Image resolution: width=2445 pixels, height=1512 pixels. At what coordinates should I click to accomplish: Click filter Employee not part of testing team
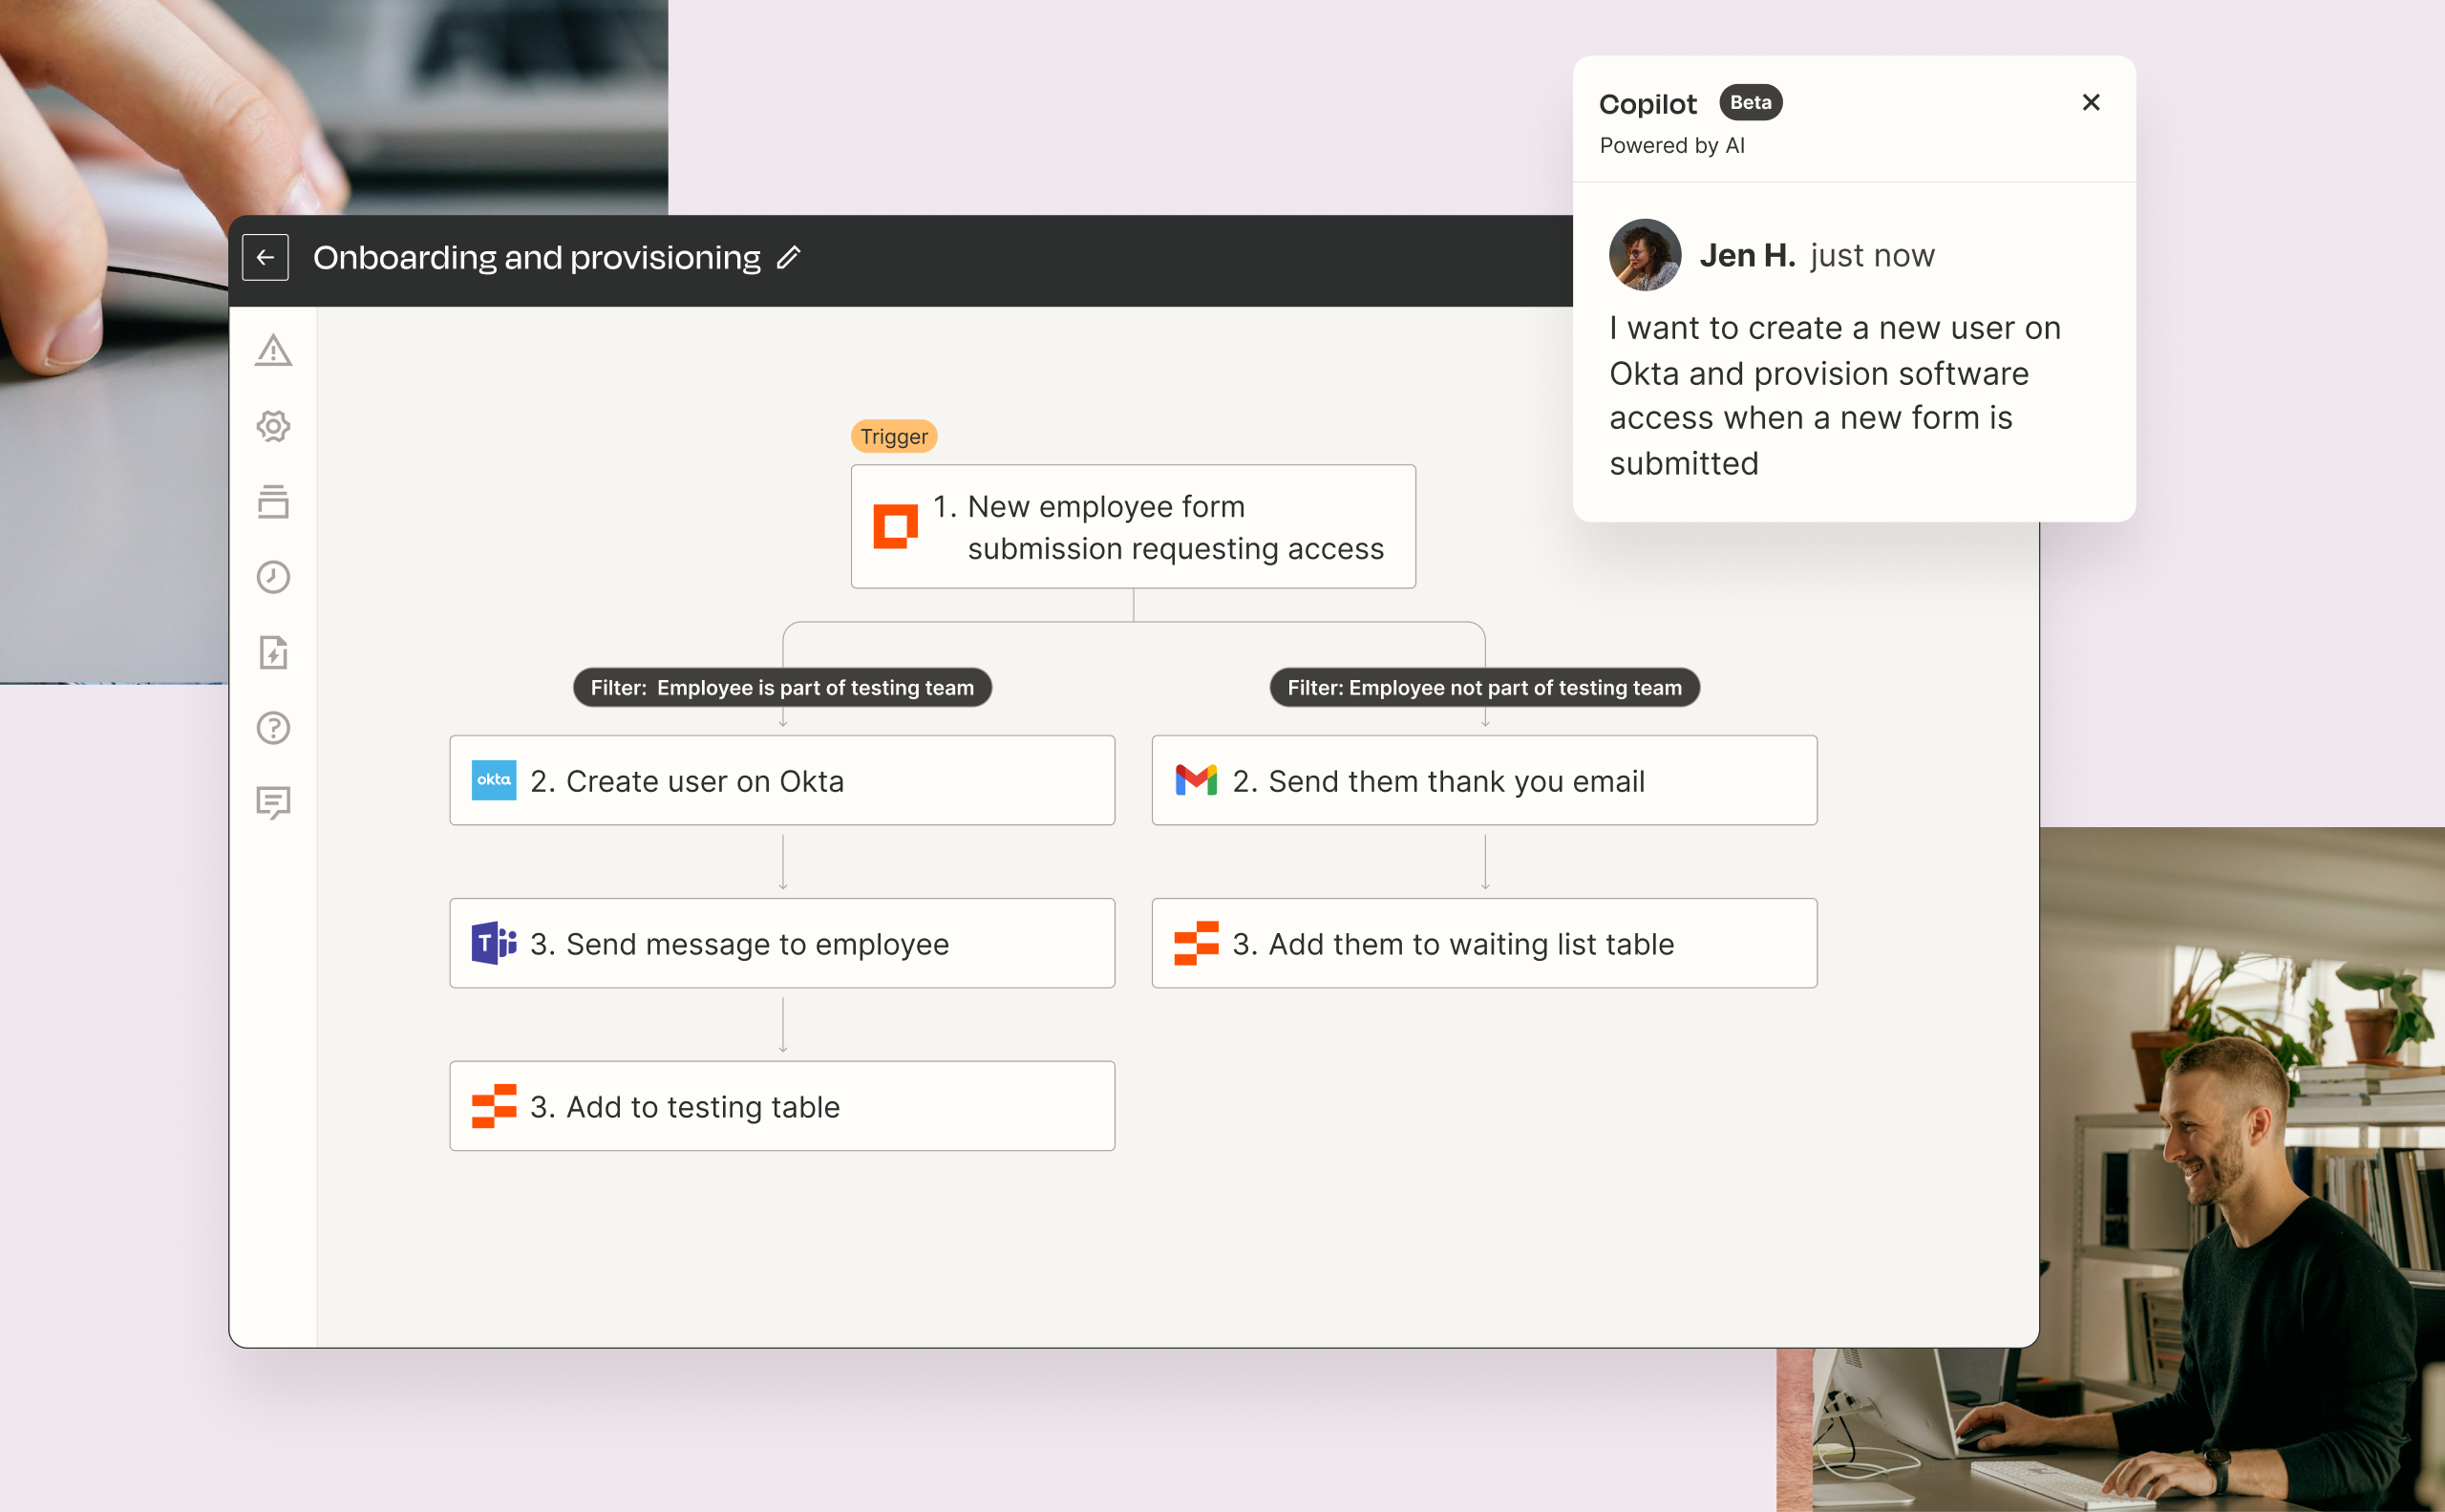pos(1484,688)
